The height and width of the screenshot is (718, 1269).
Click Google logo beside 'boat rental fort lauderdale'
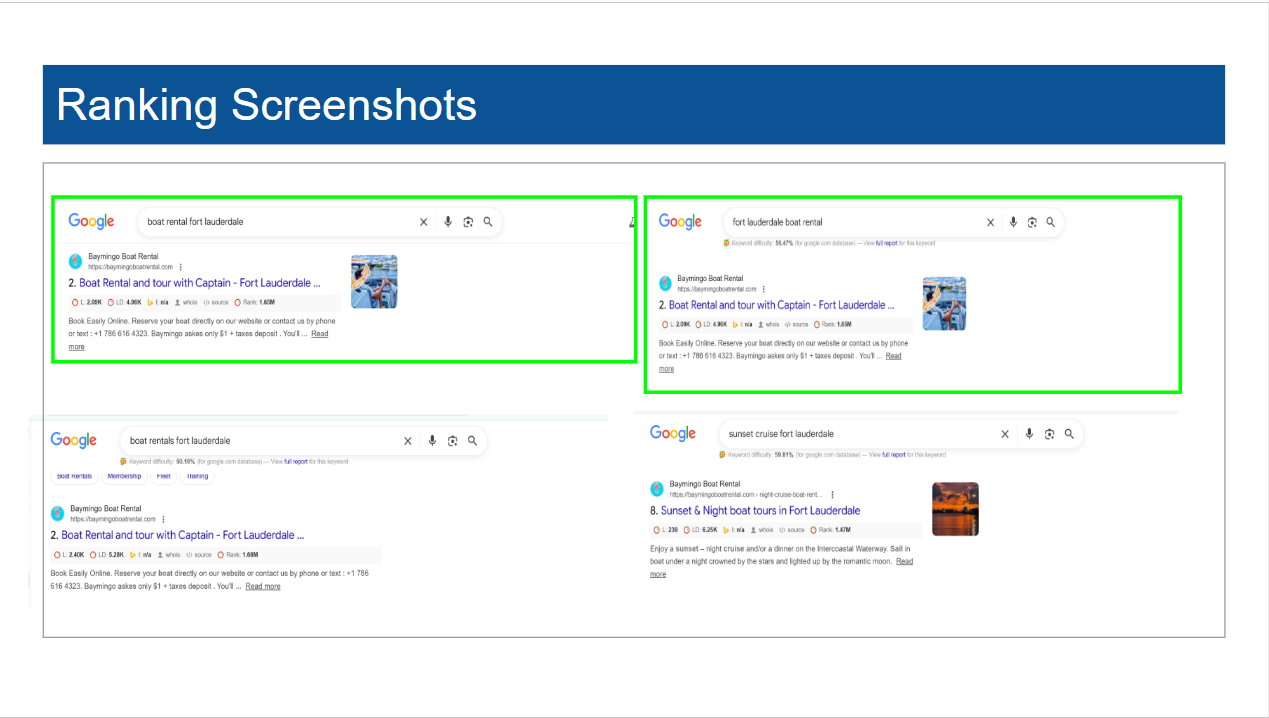92,222
